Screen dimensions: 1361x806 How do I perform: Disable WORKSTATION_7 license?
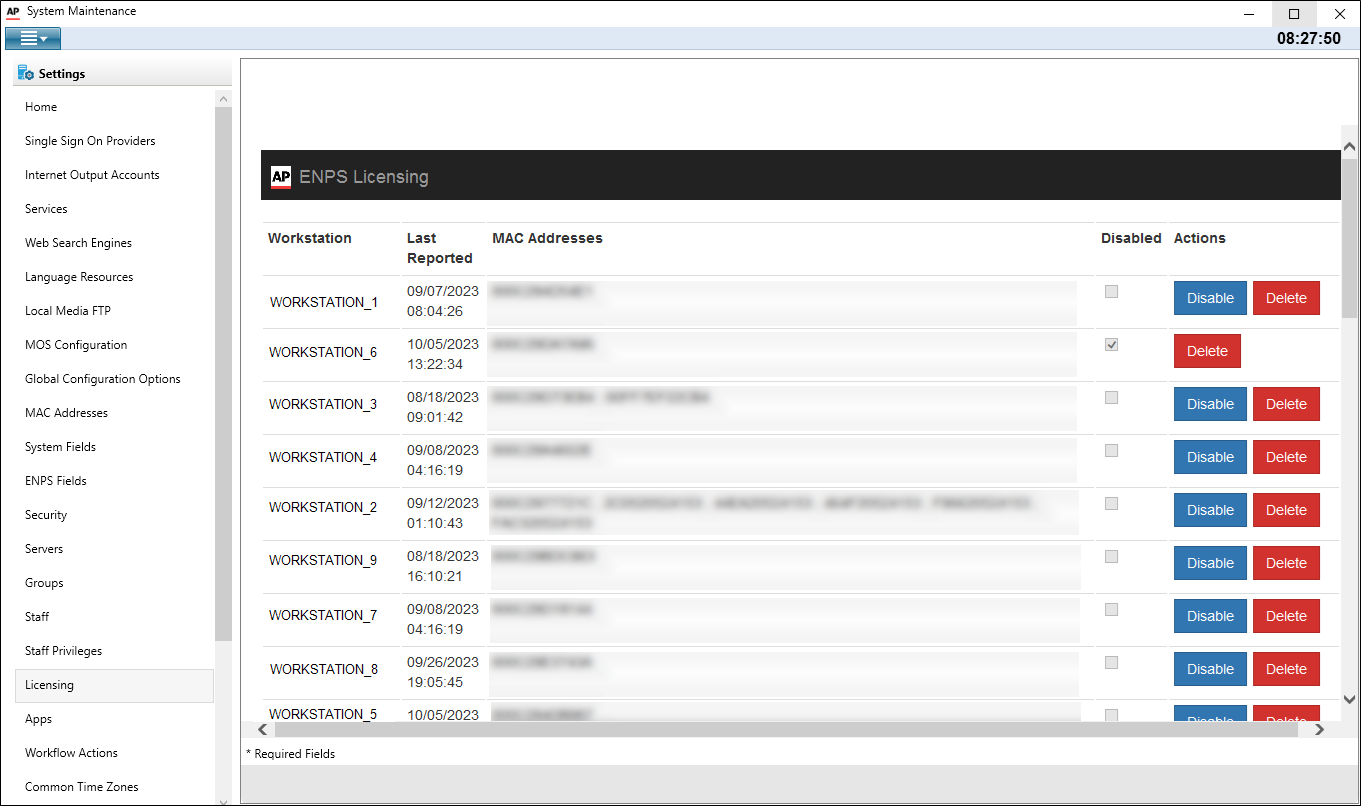[x=1210, y=616]
